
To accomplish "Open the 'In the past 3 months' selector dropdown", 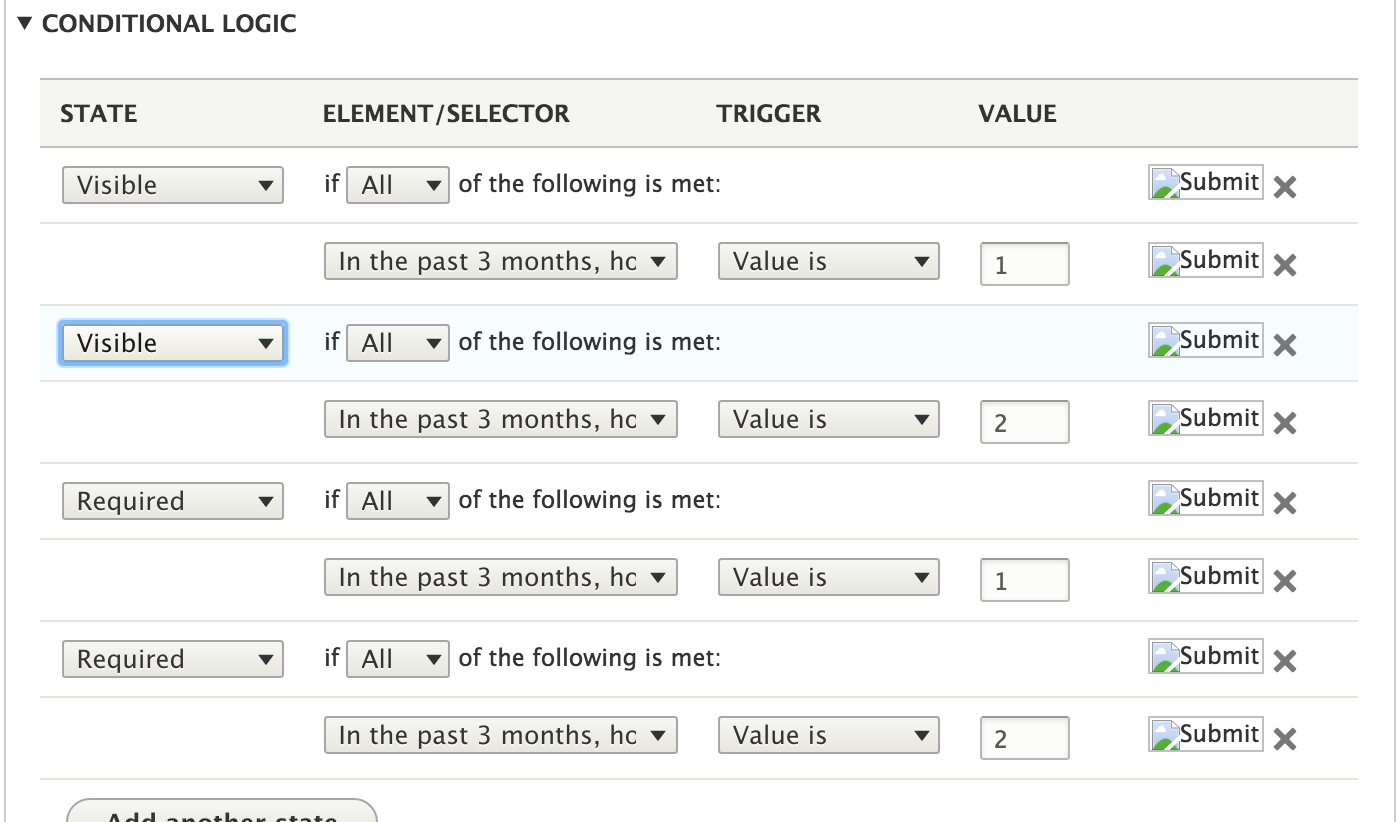I will point(500,261).
